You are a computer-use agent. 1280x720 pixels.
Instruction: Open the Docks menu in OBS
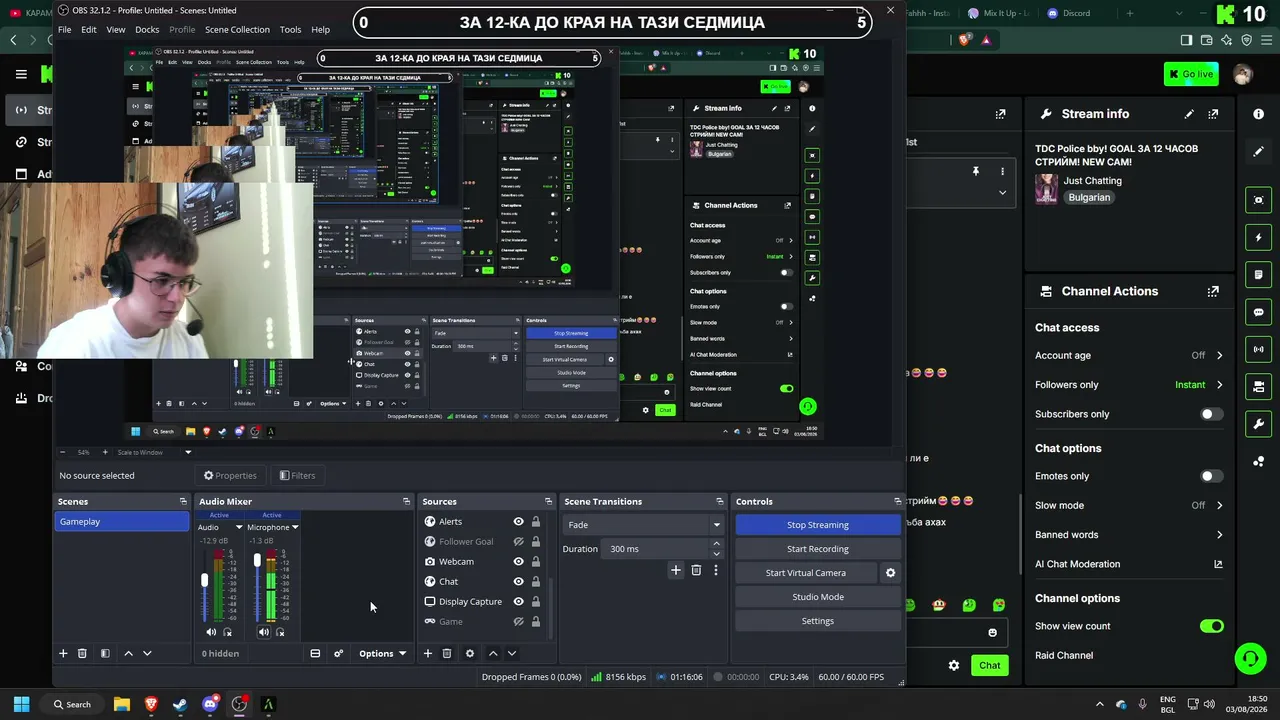147,29
